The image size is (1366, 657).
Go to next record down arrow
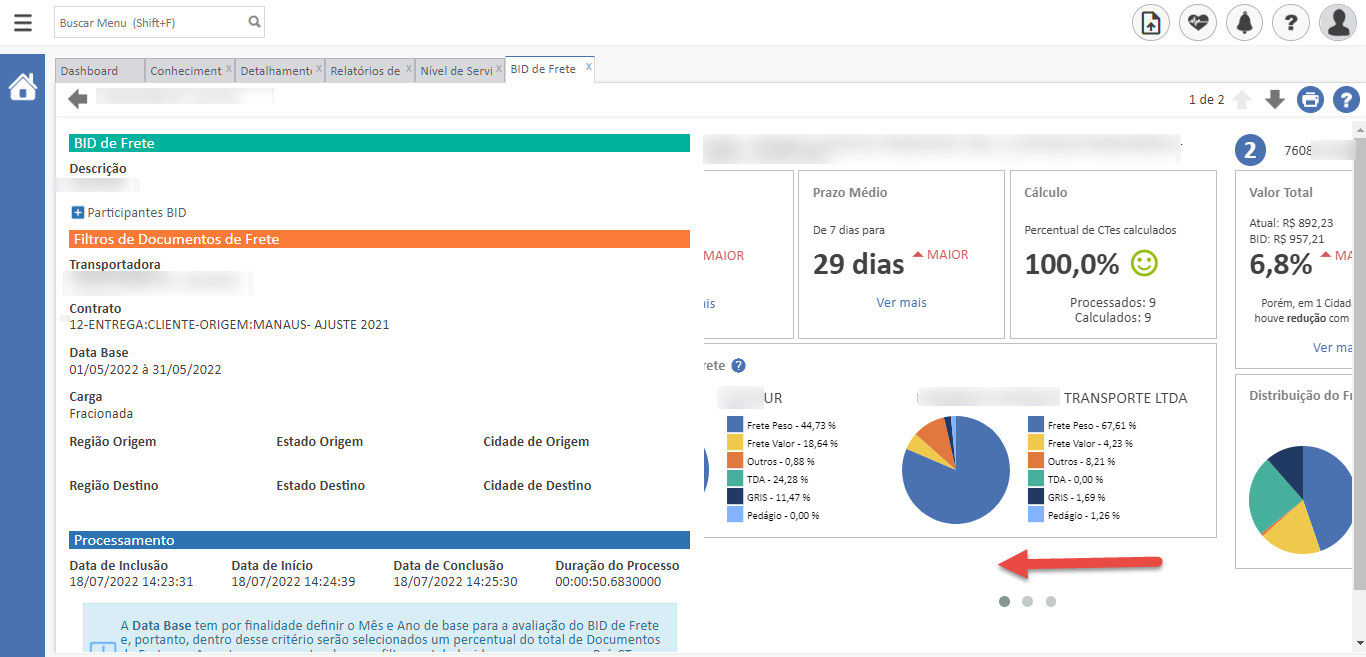[1274, 99]
